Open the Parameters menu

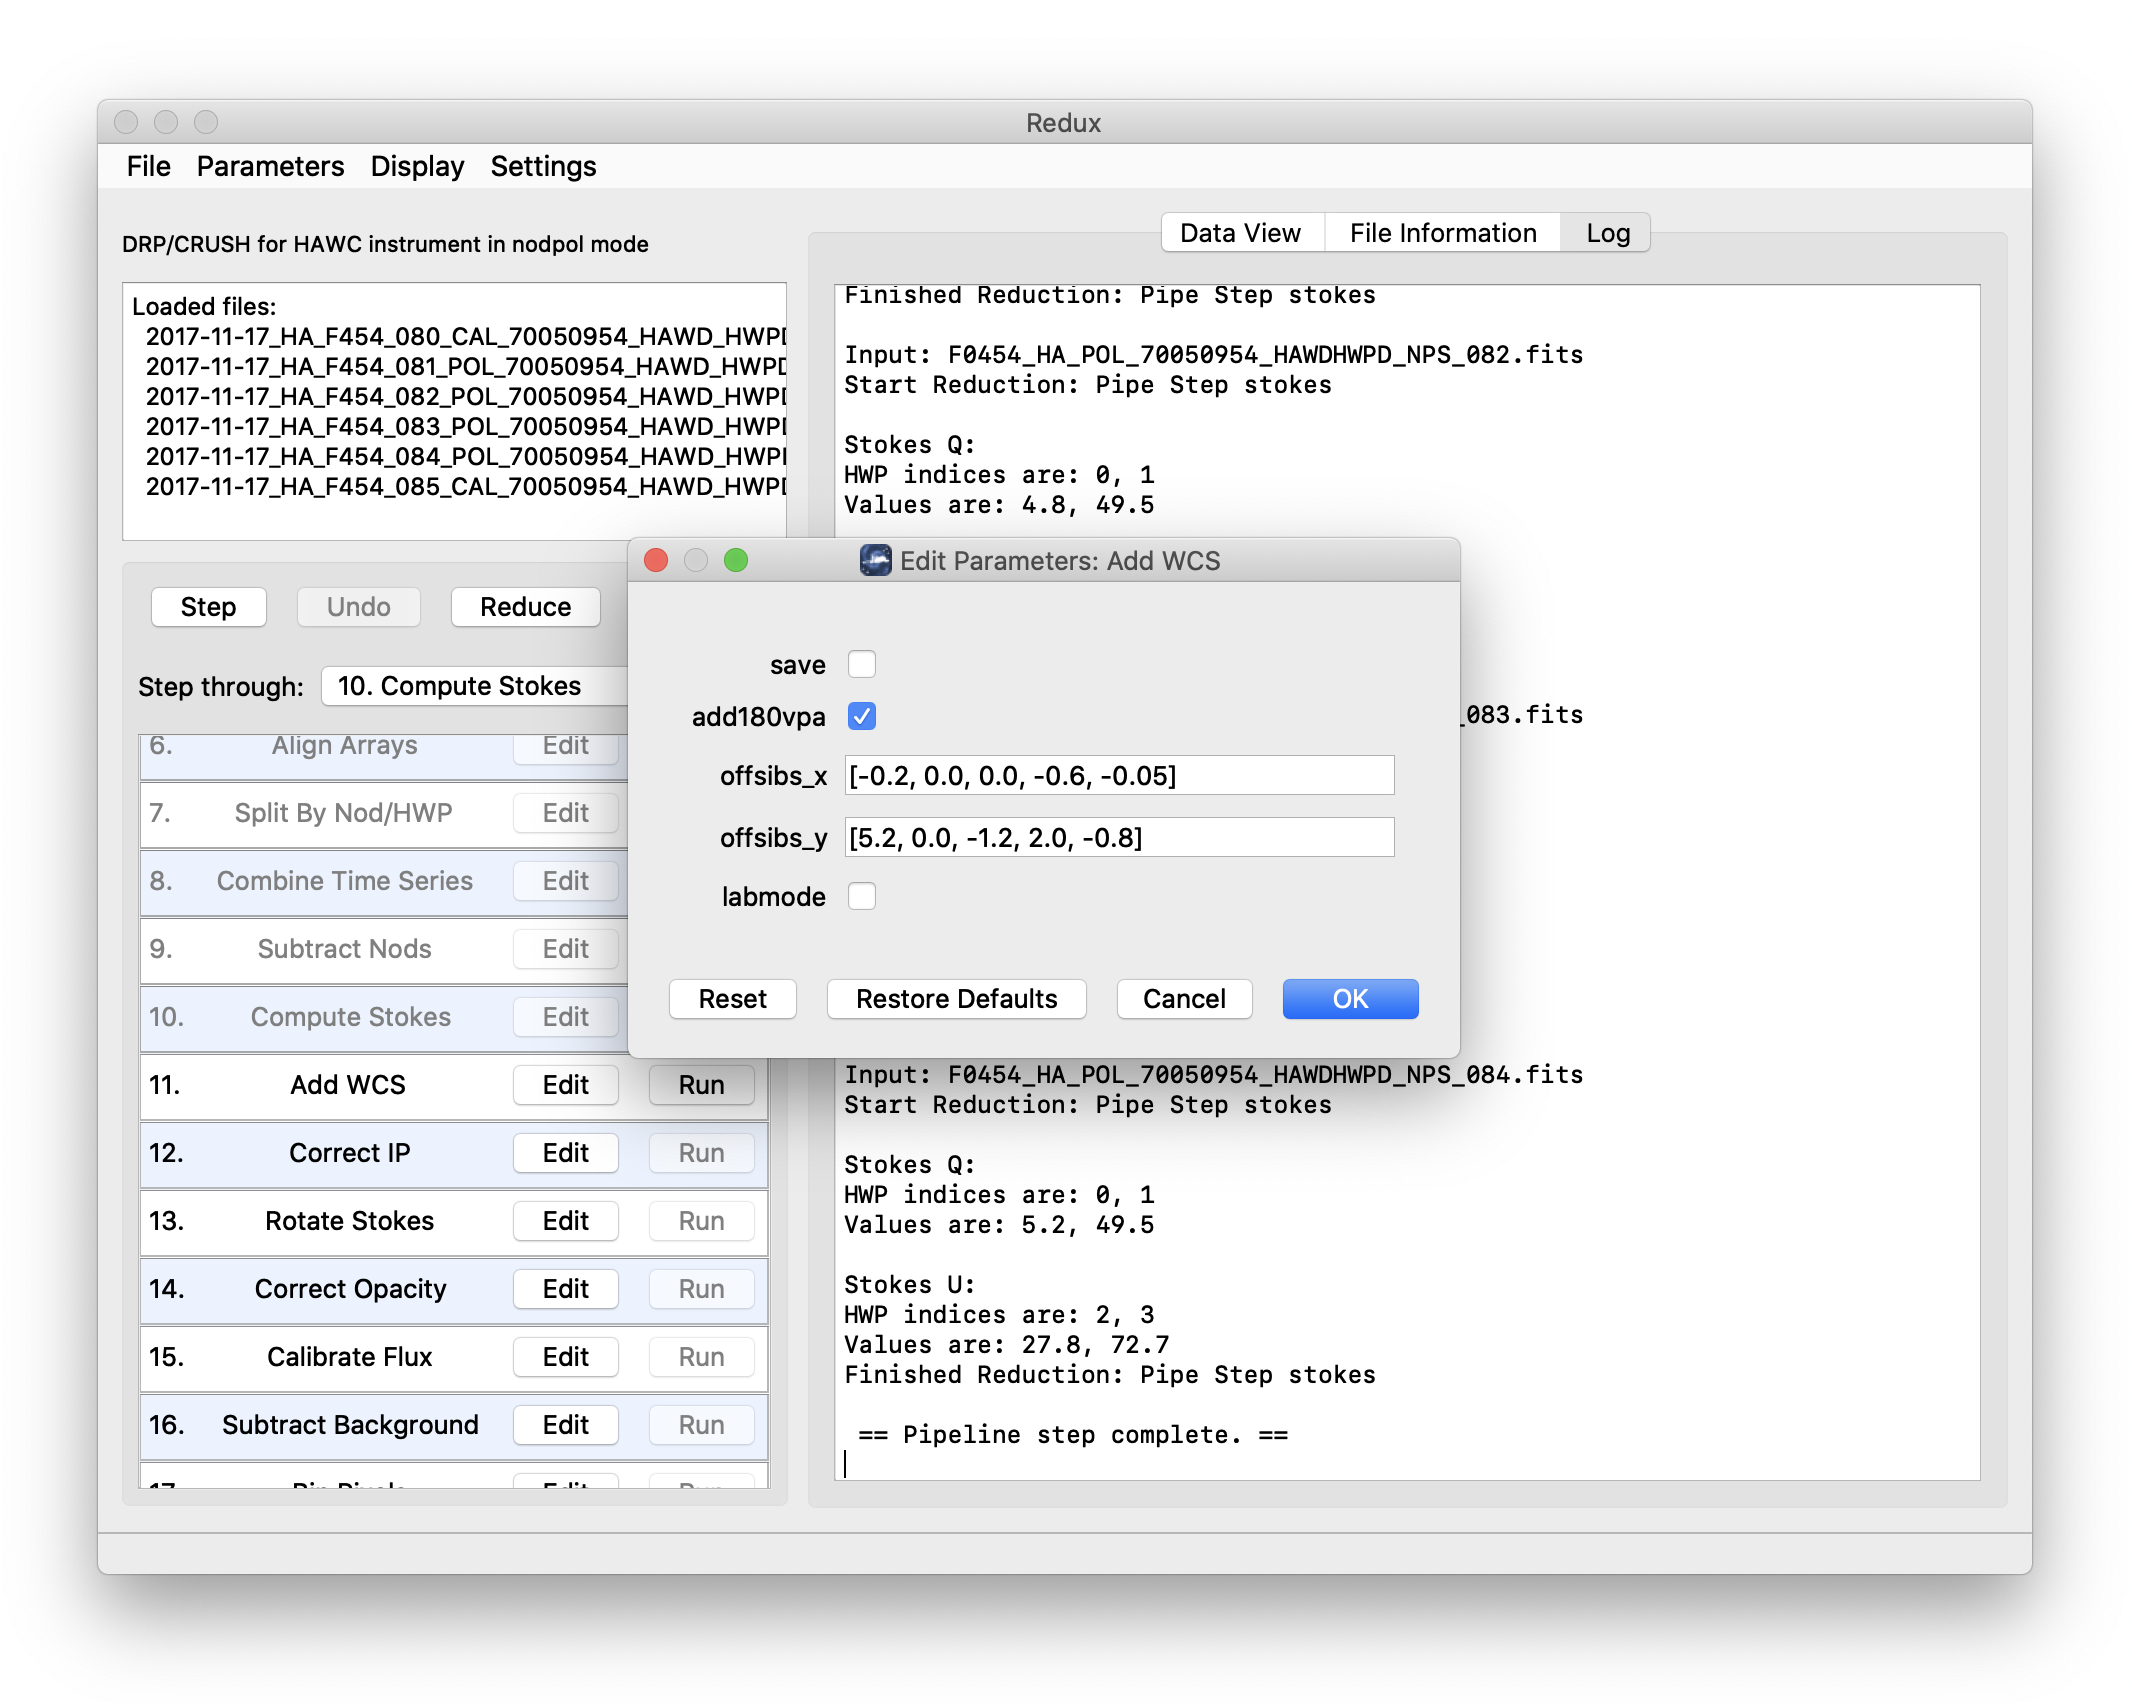tap(269, 166)
